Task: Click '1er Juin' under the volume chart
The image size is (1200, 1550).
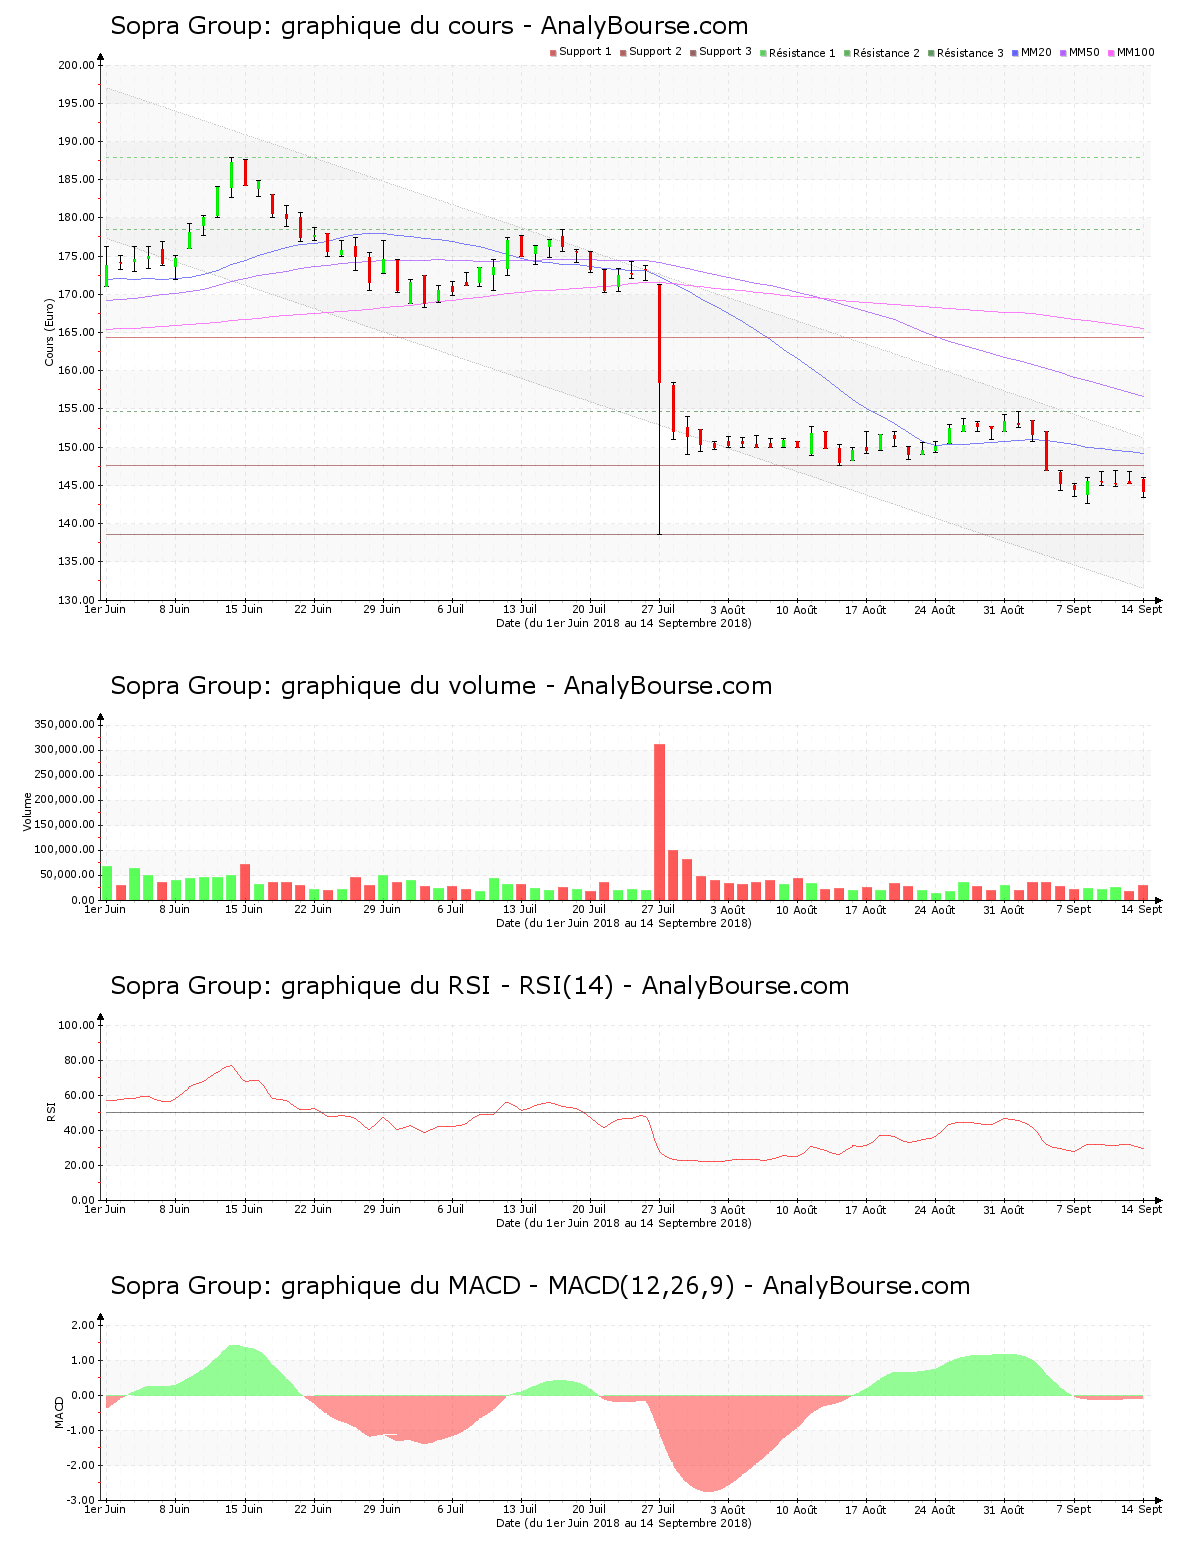Action: [105, 909]
